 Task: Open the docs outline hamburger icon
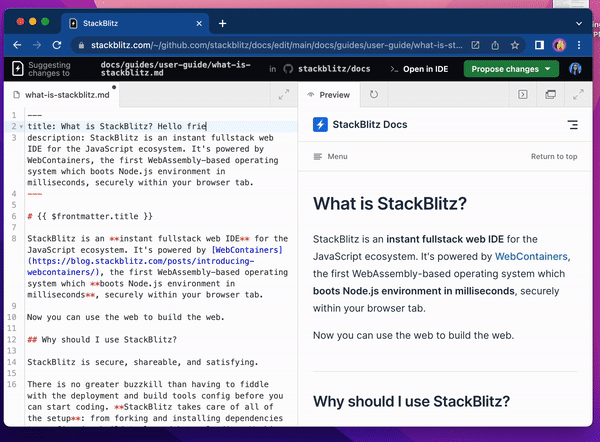tap(572, 125)
